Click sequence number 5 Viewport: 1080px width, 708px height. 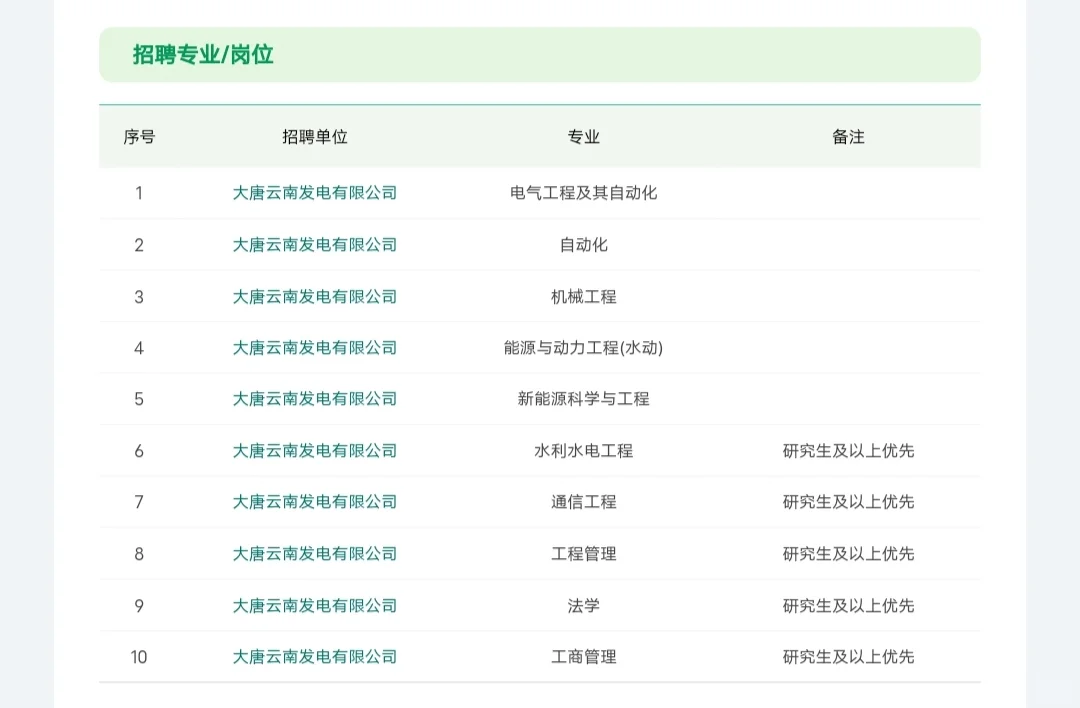click(x=139, y=399)
